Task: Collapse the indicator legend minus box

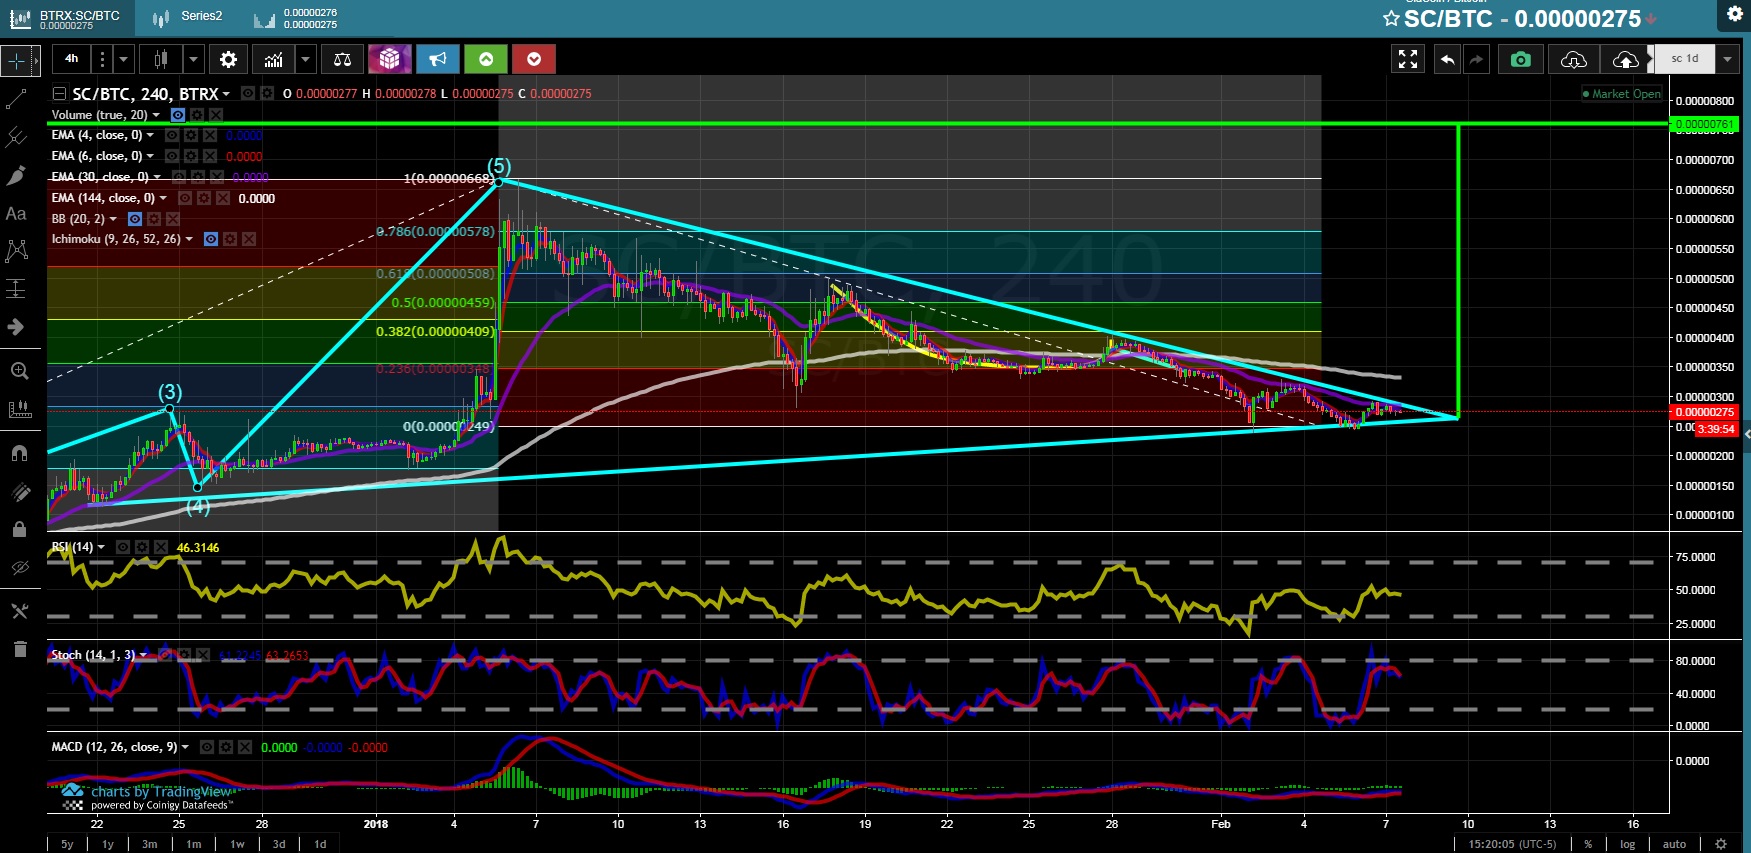Action: pos(59,93)
